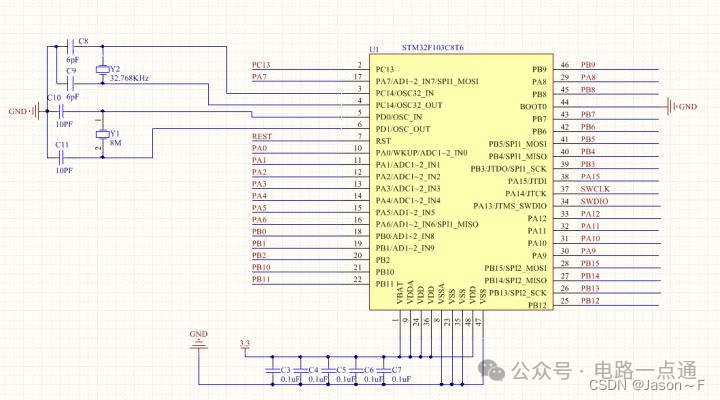Select the C8 capacitor symbol
The image size is (720, 400).
click(x=70, y=46)
